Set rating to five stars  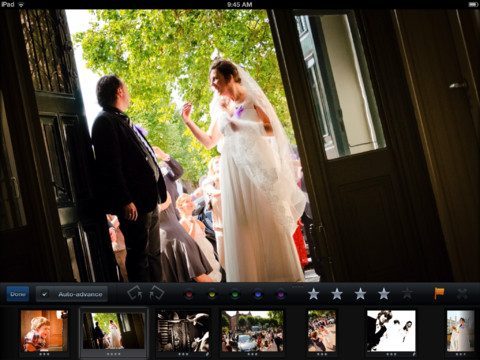pos(407,294)
